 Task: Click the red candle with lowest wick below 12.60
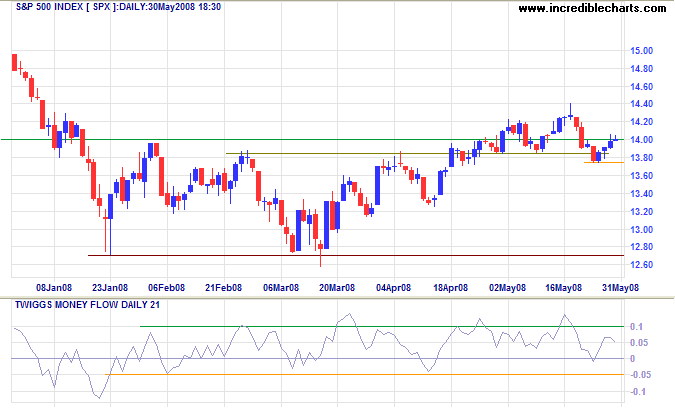[320, 252]
